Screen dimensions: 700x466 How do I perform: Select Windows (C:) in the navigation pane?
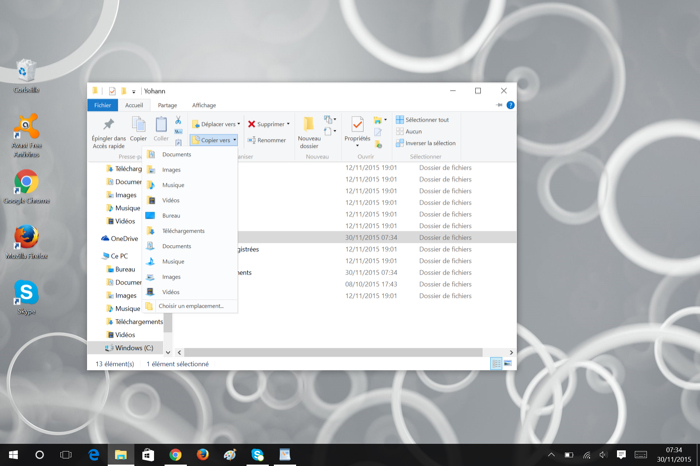[134, 348]
